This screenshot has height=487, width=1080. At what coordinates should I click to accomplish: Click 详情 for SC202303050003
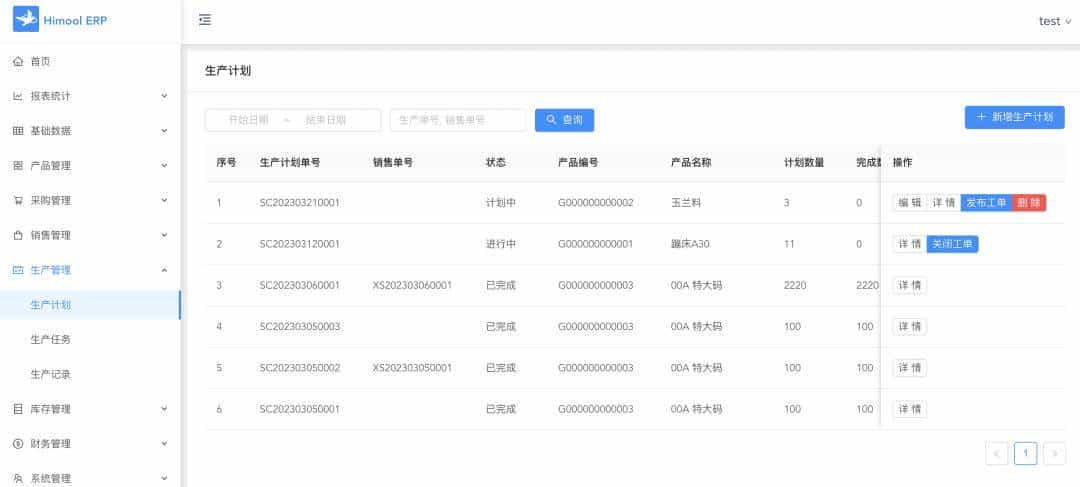[909, 327]
